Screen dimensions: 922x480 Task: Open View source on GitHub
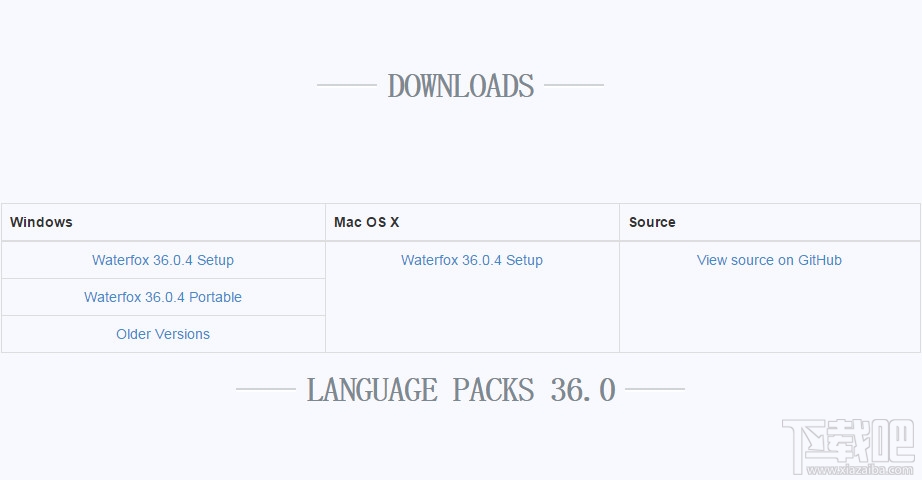769,260
